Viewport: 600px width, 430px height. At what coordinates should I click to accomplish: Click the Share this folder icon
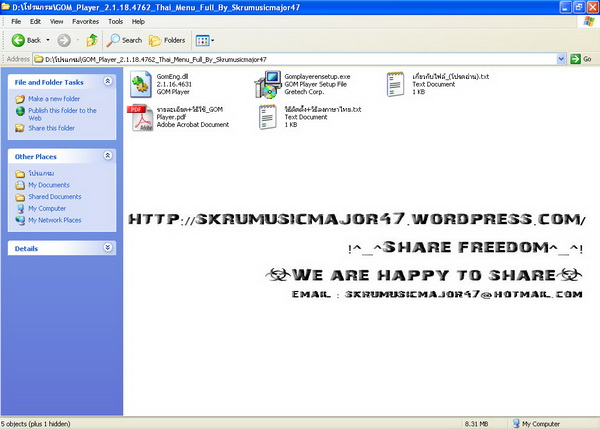pyautogui.click(x=20, y=128)
